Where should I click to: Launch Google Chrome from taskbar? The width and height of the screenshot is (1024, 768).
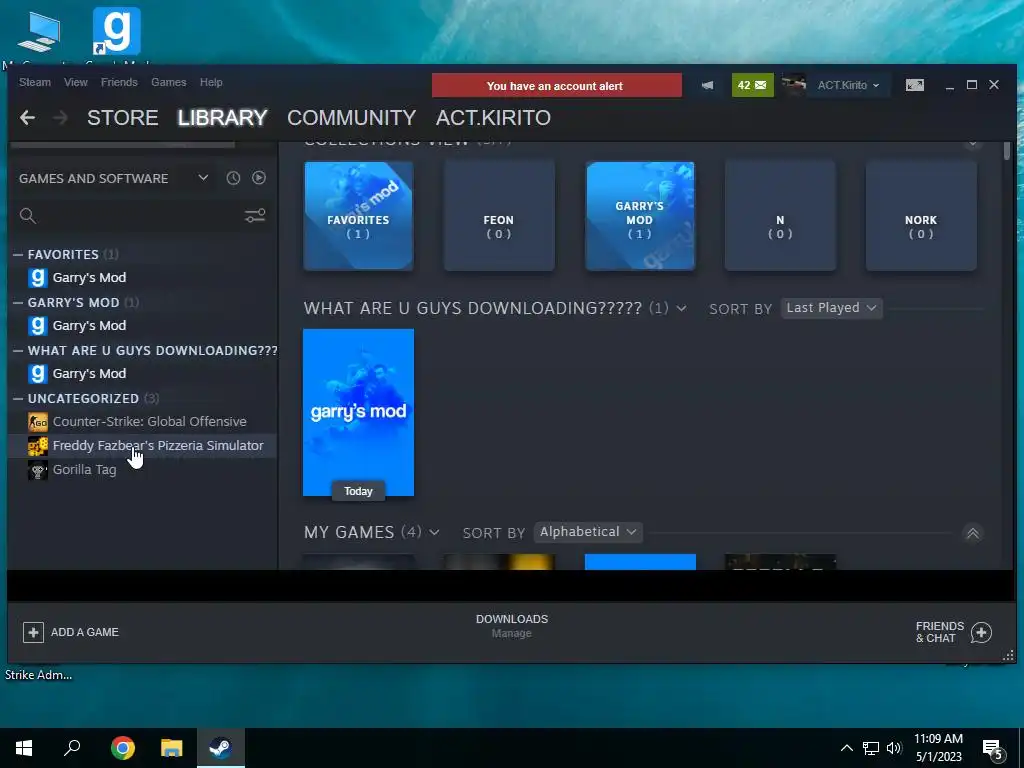[x=123, y=748]
